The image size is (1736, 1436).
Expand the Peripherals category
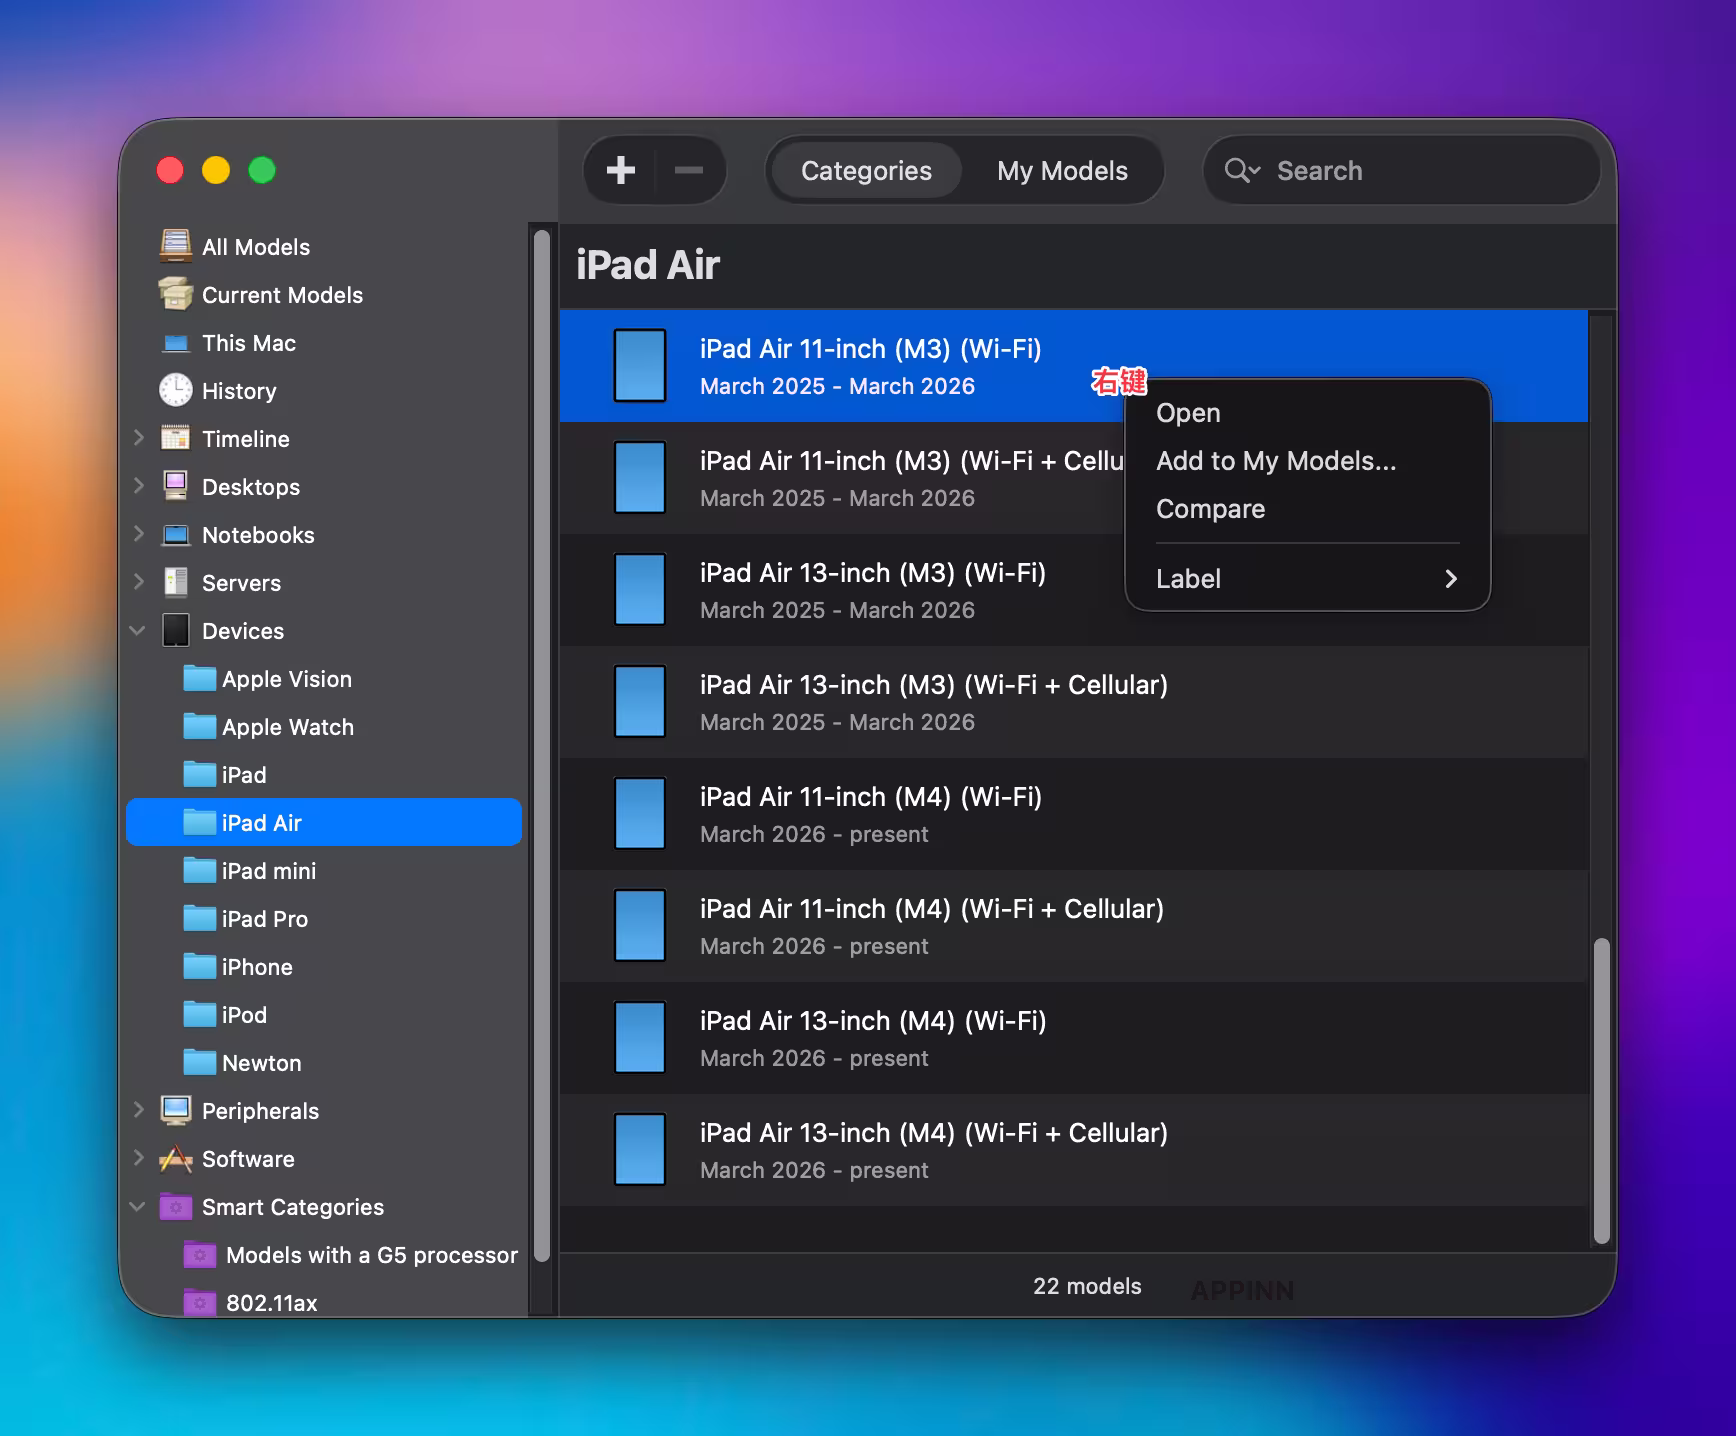(139, 1110)
